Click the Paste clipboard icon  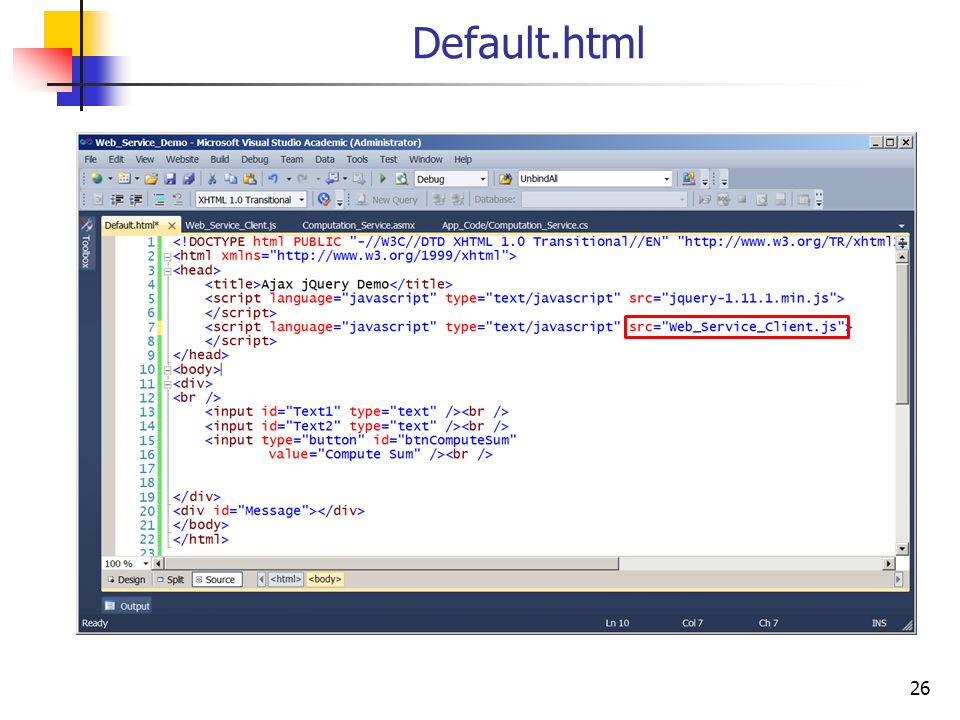click(x=250, y=179)
